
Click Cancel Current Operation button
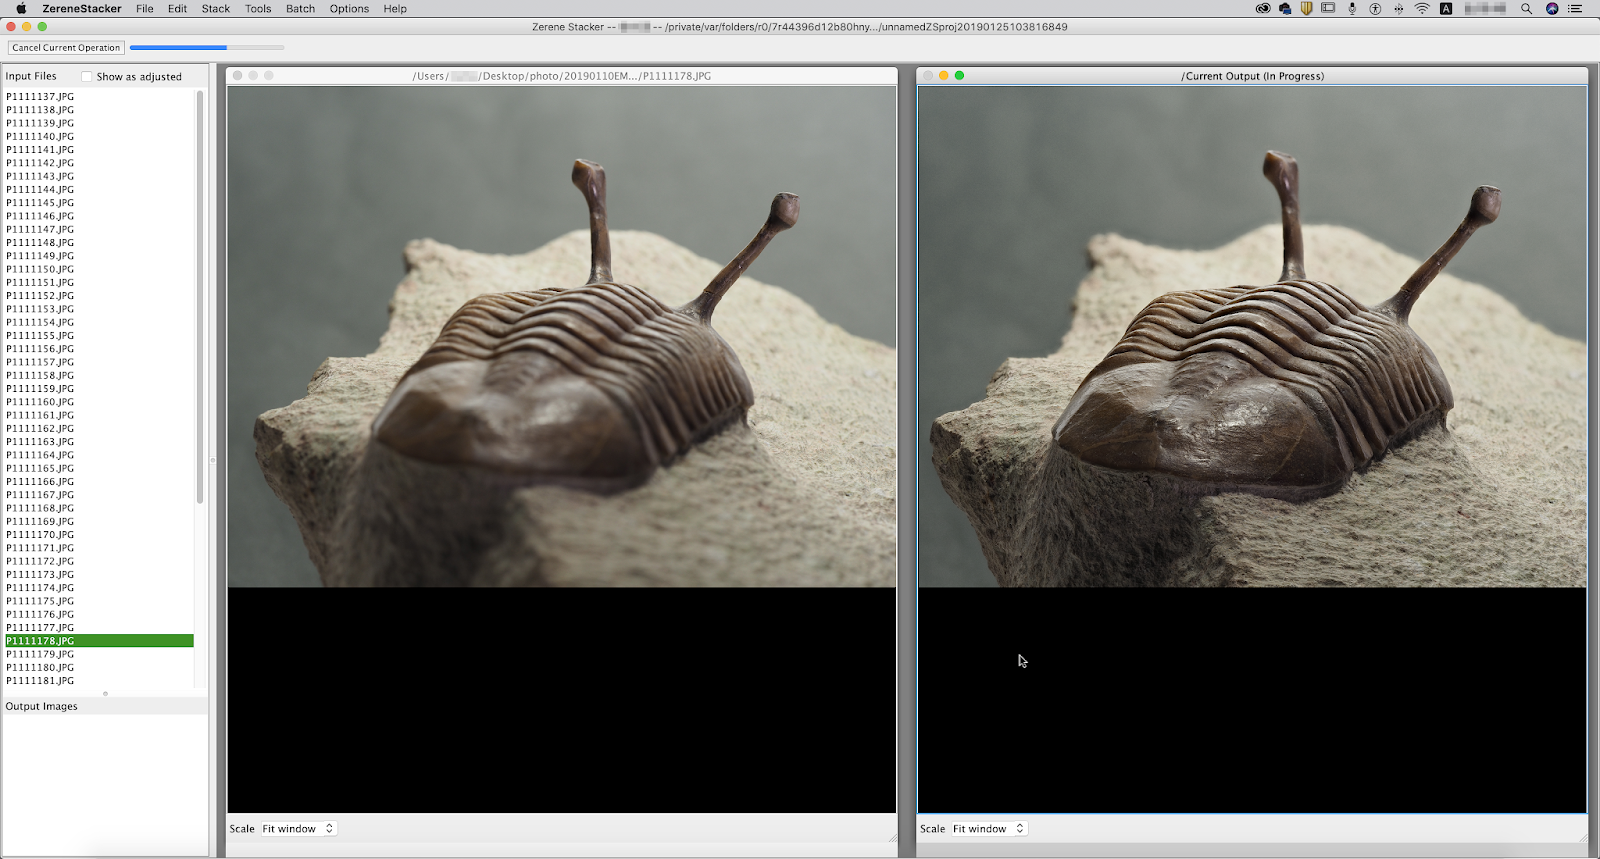pos(66,47)
